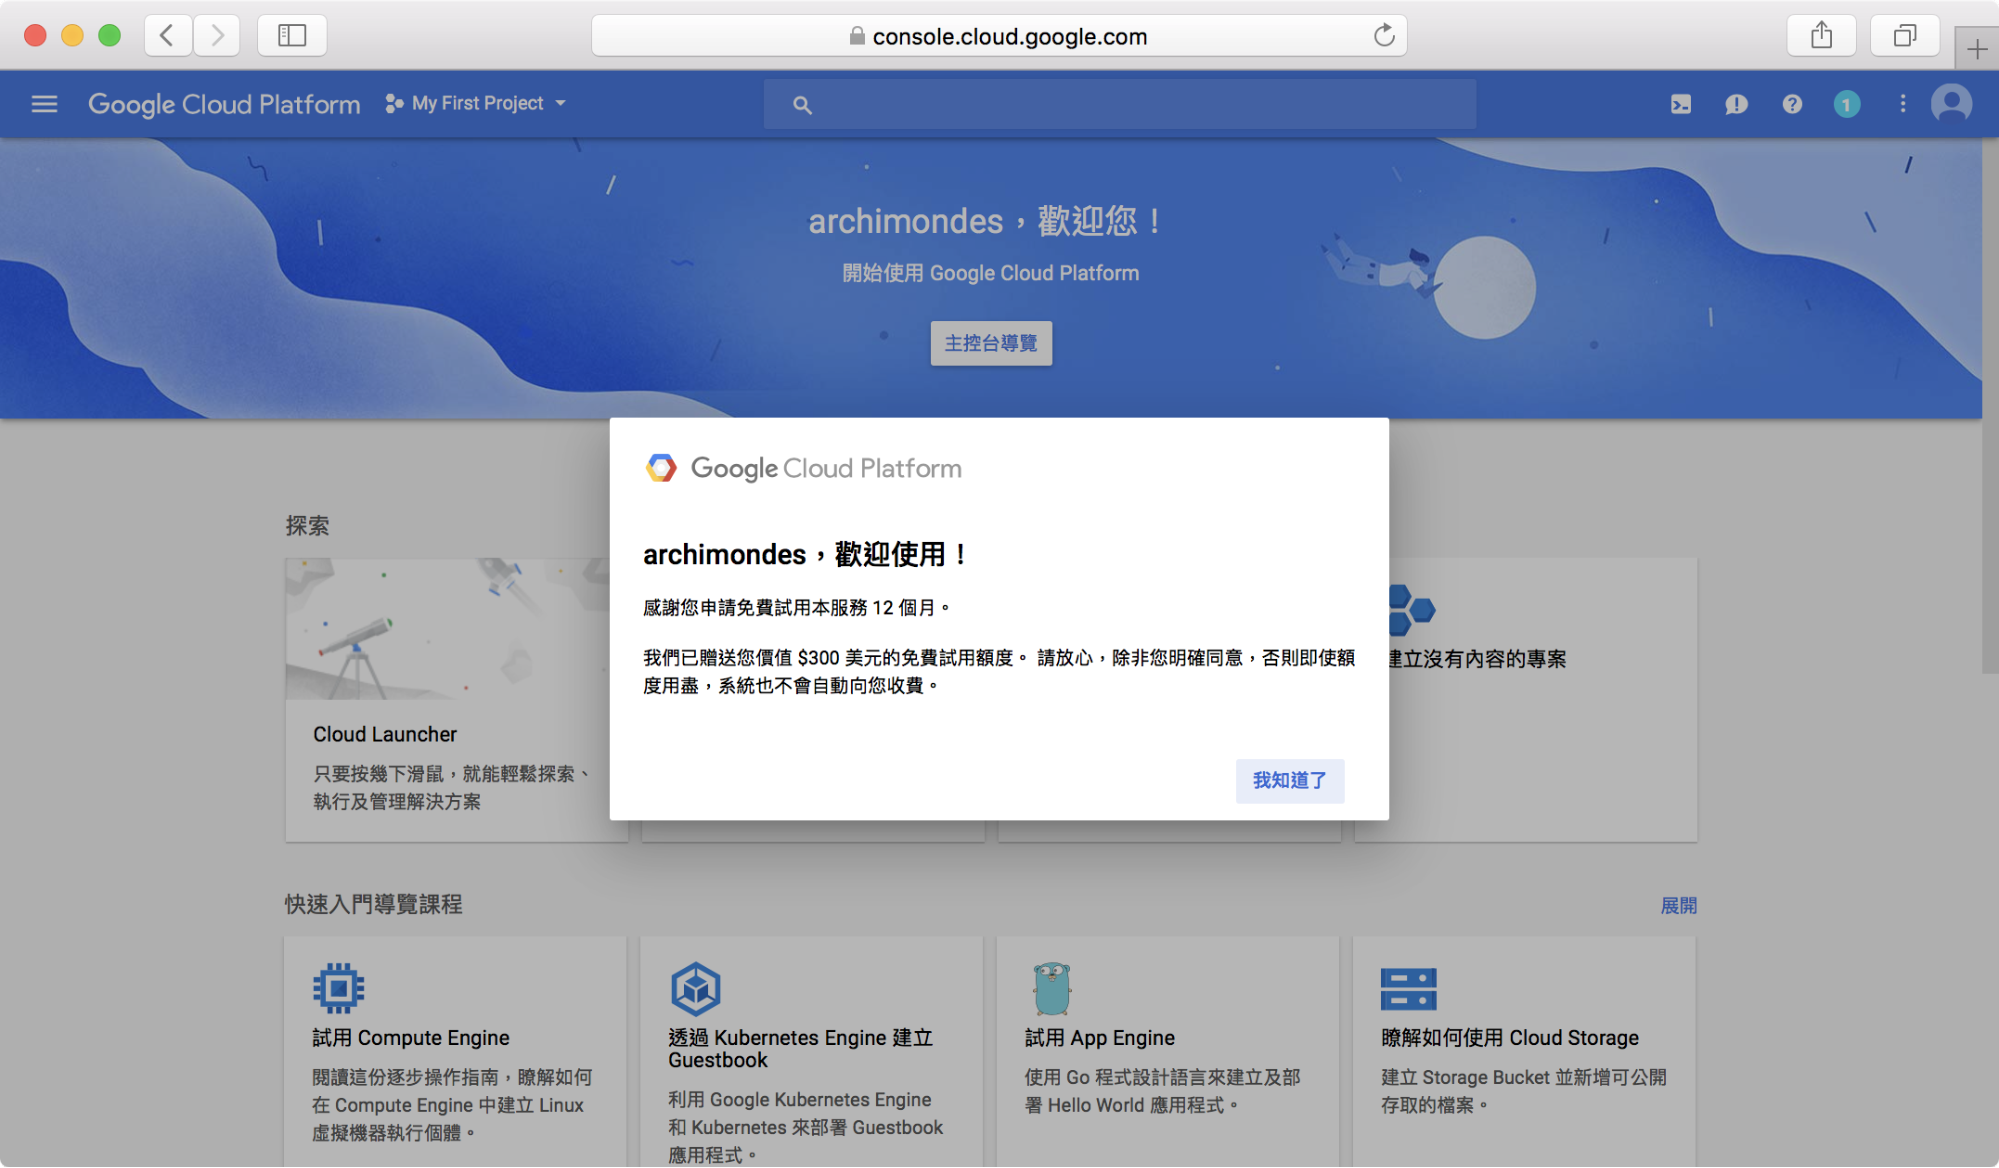This screenshot has width=1999, height=1168.
Task: Click the 展開 link
Action: [1679, 906]
